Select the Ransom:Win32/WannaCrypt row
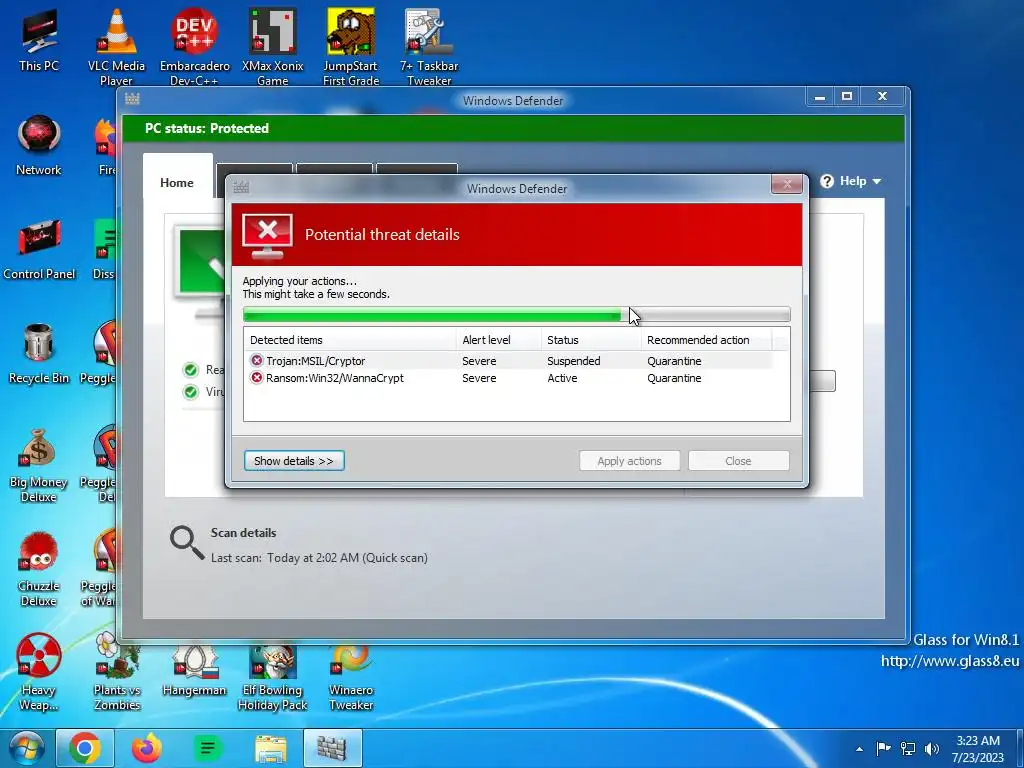The width and height of the screenshot is (1024, 768). click(x=509, y=378)
